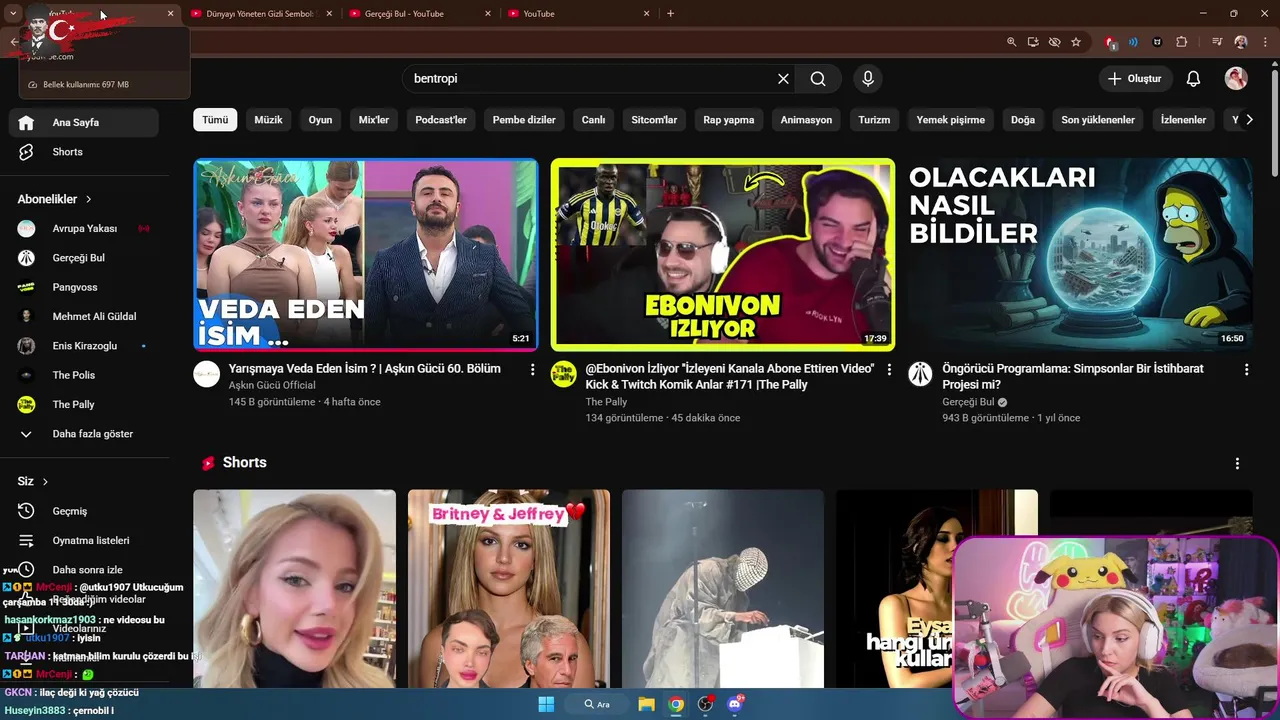Open the Chrome tab search dropdown
The width and height of the screenshot is (1280, 720).
(x=13, y=13)
